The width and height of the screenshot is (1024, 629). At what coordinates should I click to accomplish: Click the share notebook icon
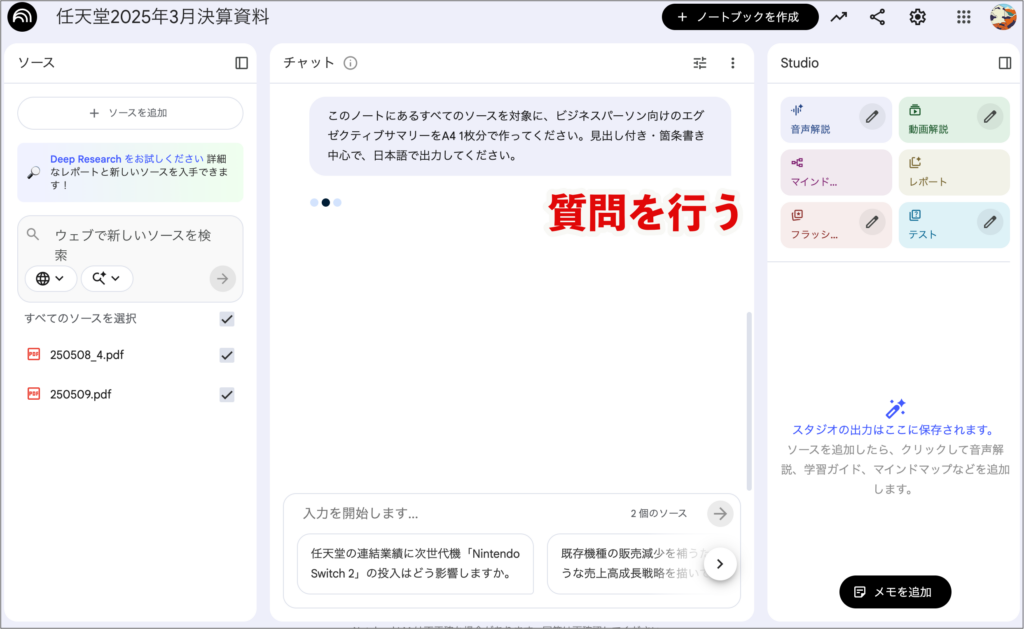click(x=877, y=17)
